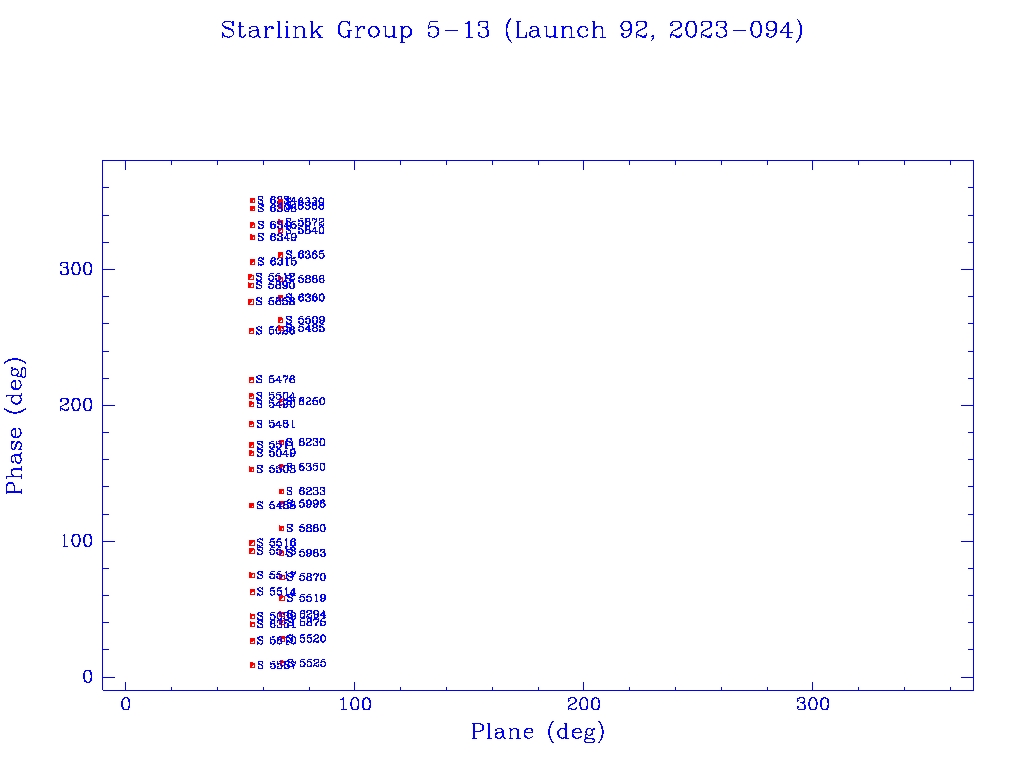Click the satellite label 'S 5525'
This screenshot has width=1024, height=768.
tap(306, 664)
